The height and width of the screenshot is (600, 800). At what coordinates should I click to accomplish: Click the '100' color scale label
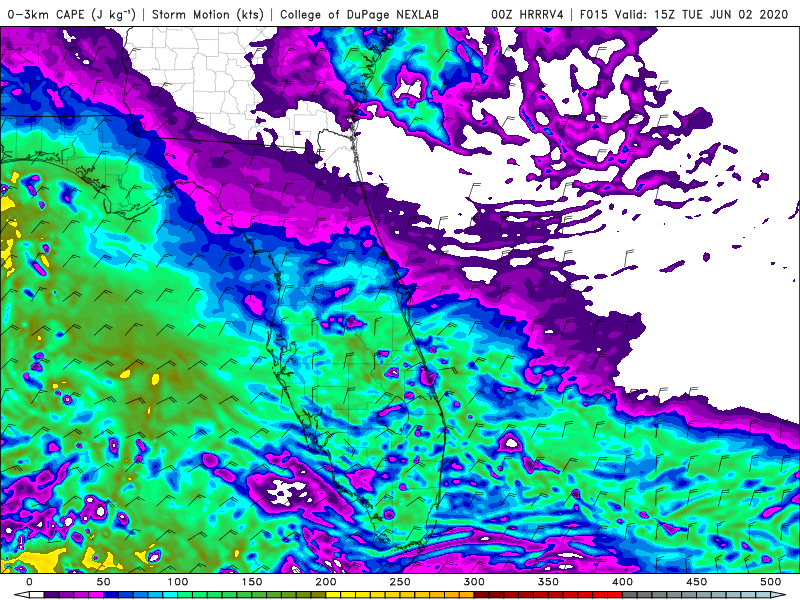177,582
